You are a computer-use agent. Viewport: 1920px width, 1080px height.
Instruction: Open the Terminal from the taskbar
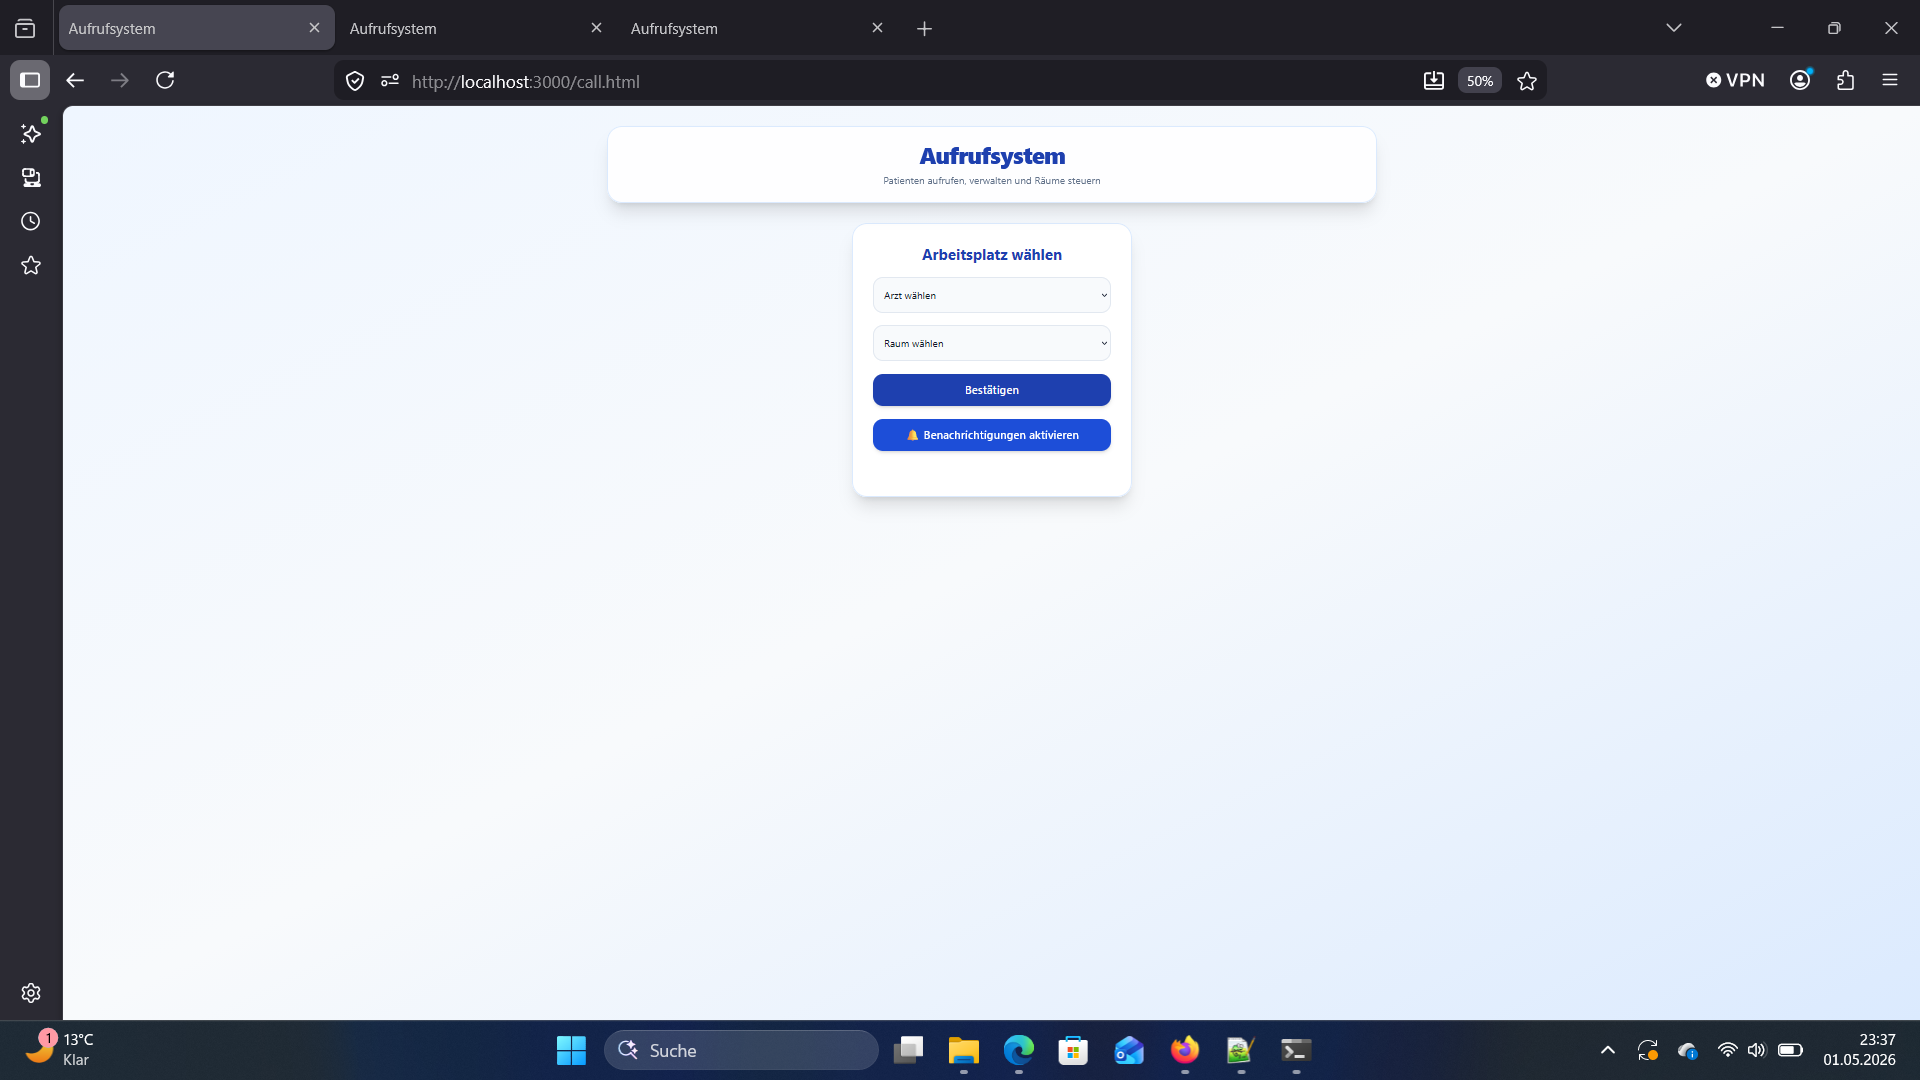click(1296, 1050)
